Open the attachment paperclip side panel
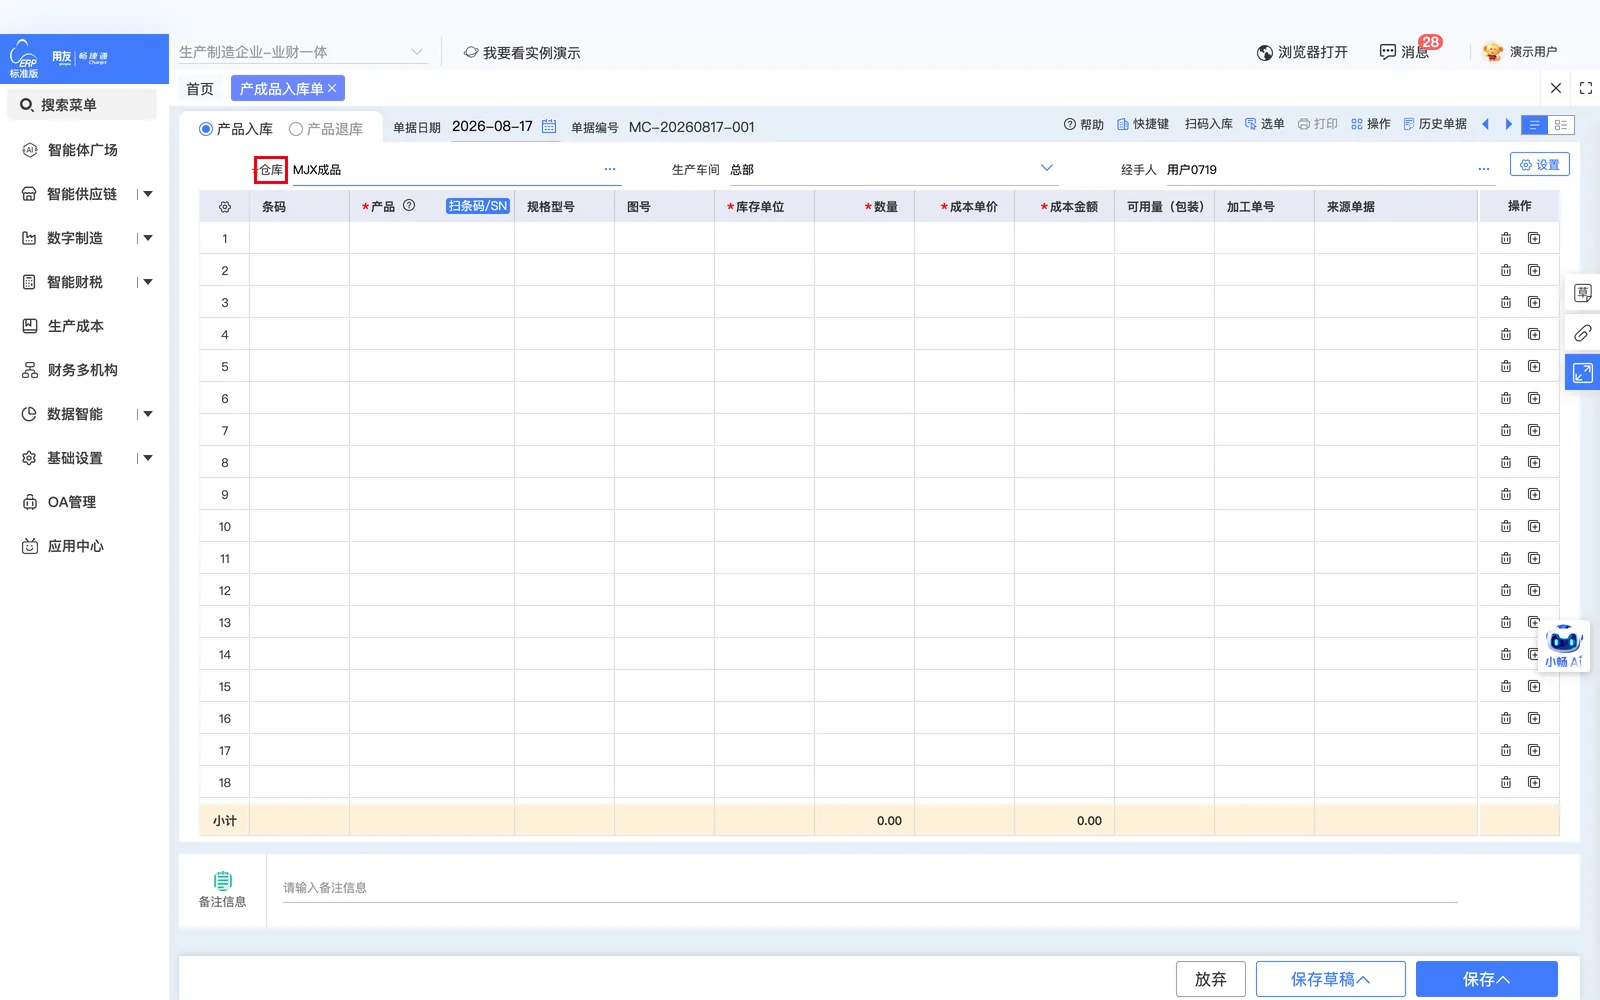 point(1583,333)
